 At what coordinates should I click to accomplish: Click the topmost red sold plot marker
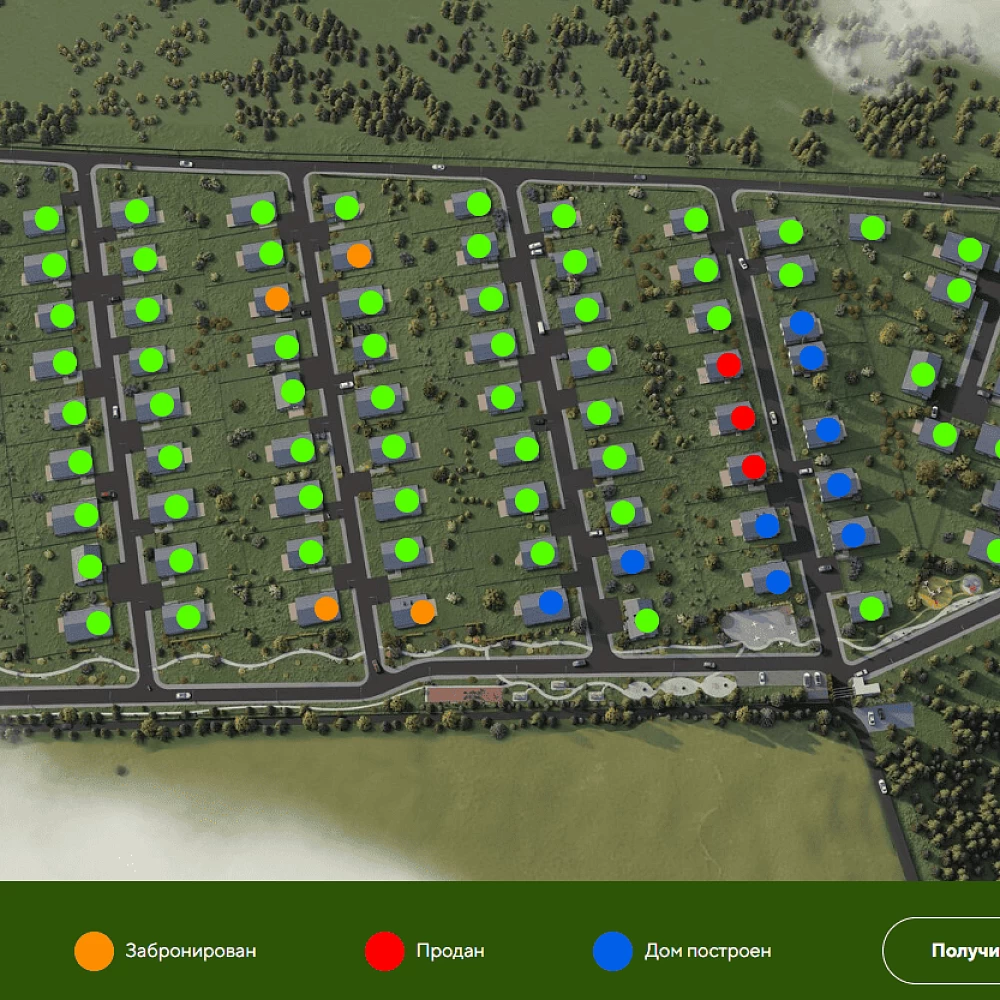click(729, 365)
